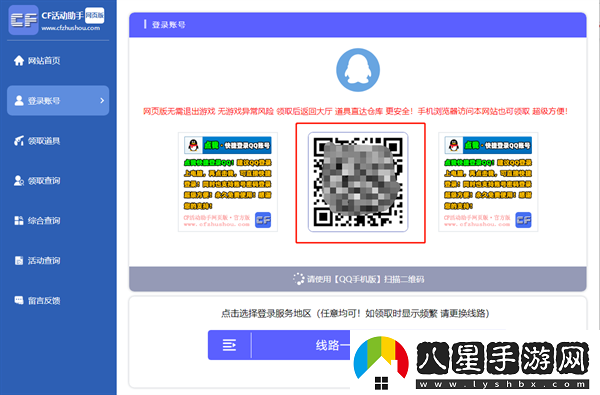Click the document icon beside 活动查询

19,261
